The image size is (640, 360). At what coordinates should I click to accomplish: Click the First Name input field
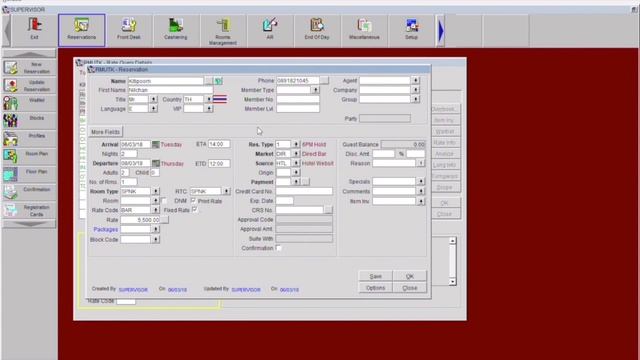(x=170, y=90)
